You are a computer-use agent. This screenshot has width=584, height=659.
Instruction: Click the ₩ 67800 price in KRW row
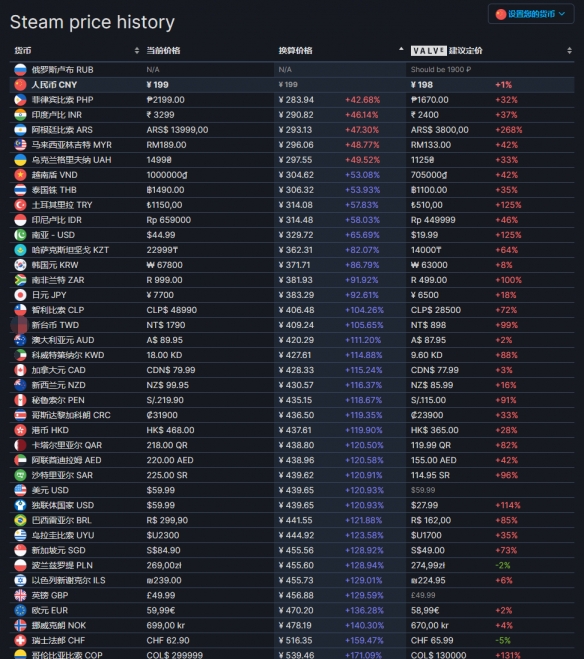(x=164, y=265)
